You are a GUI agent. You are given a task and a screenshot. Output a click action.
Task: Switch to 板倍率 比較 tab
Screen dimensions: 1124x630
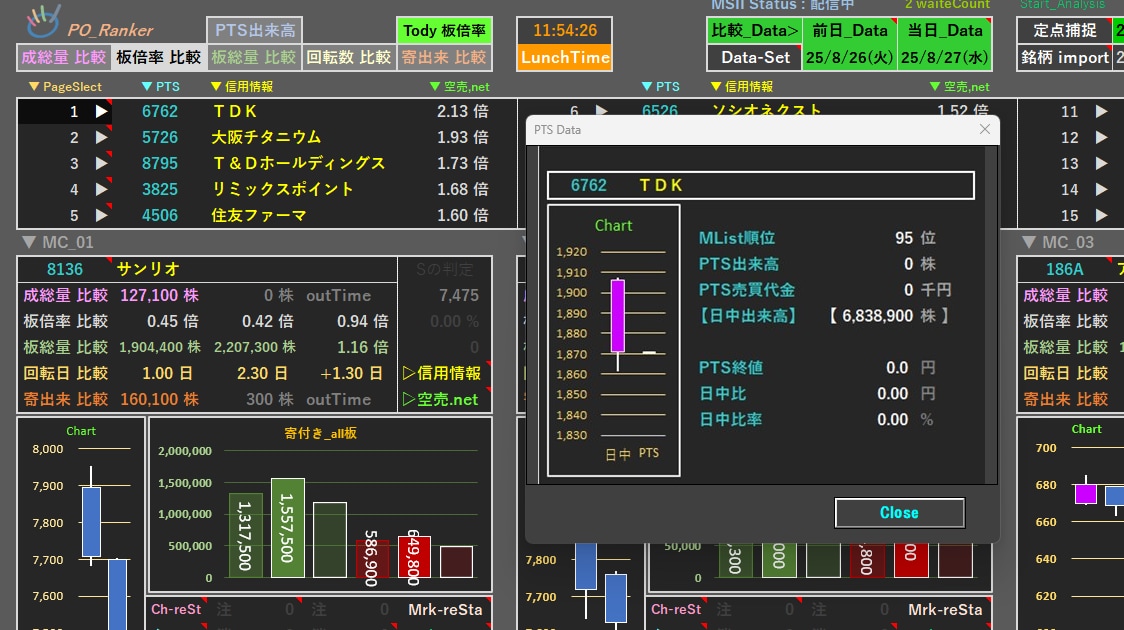coord(158,57)
